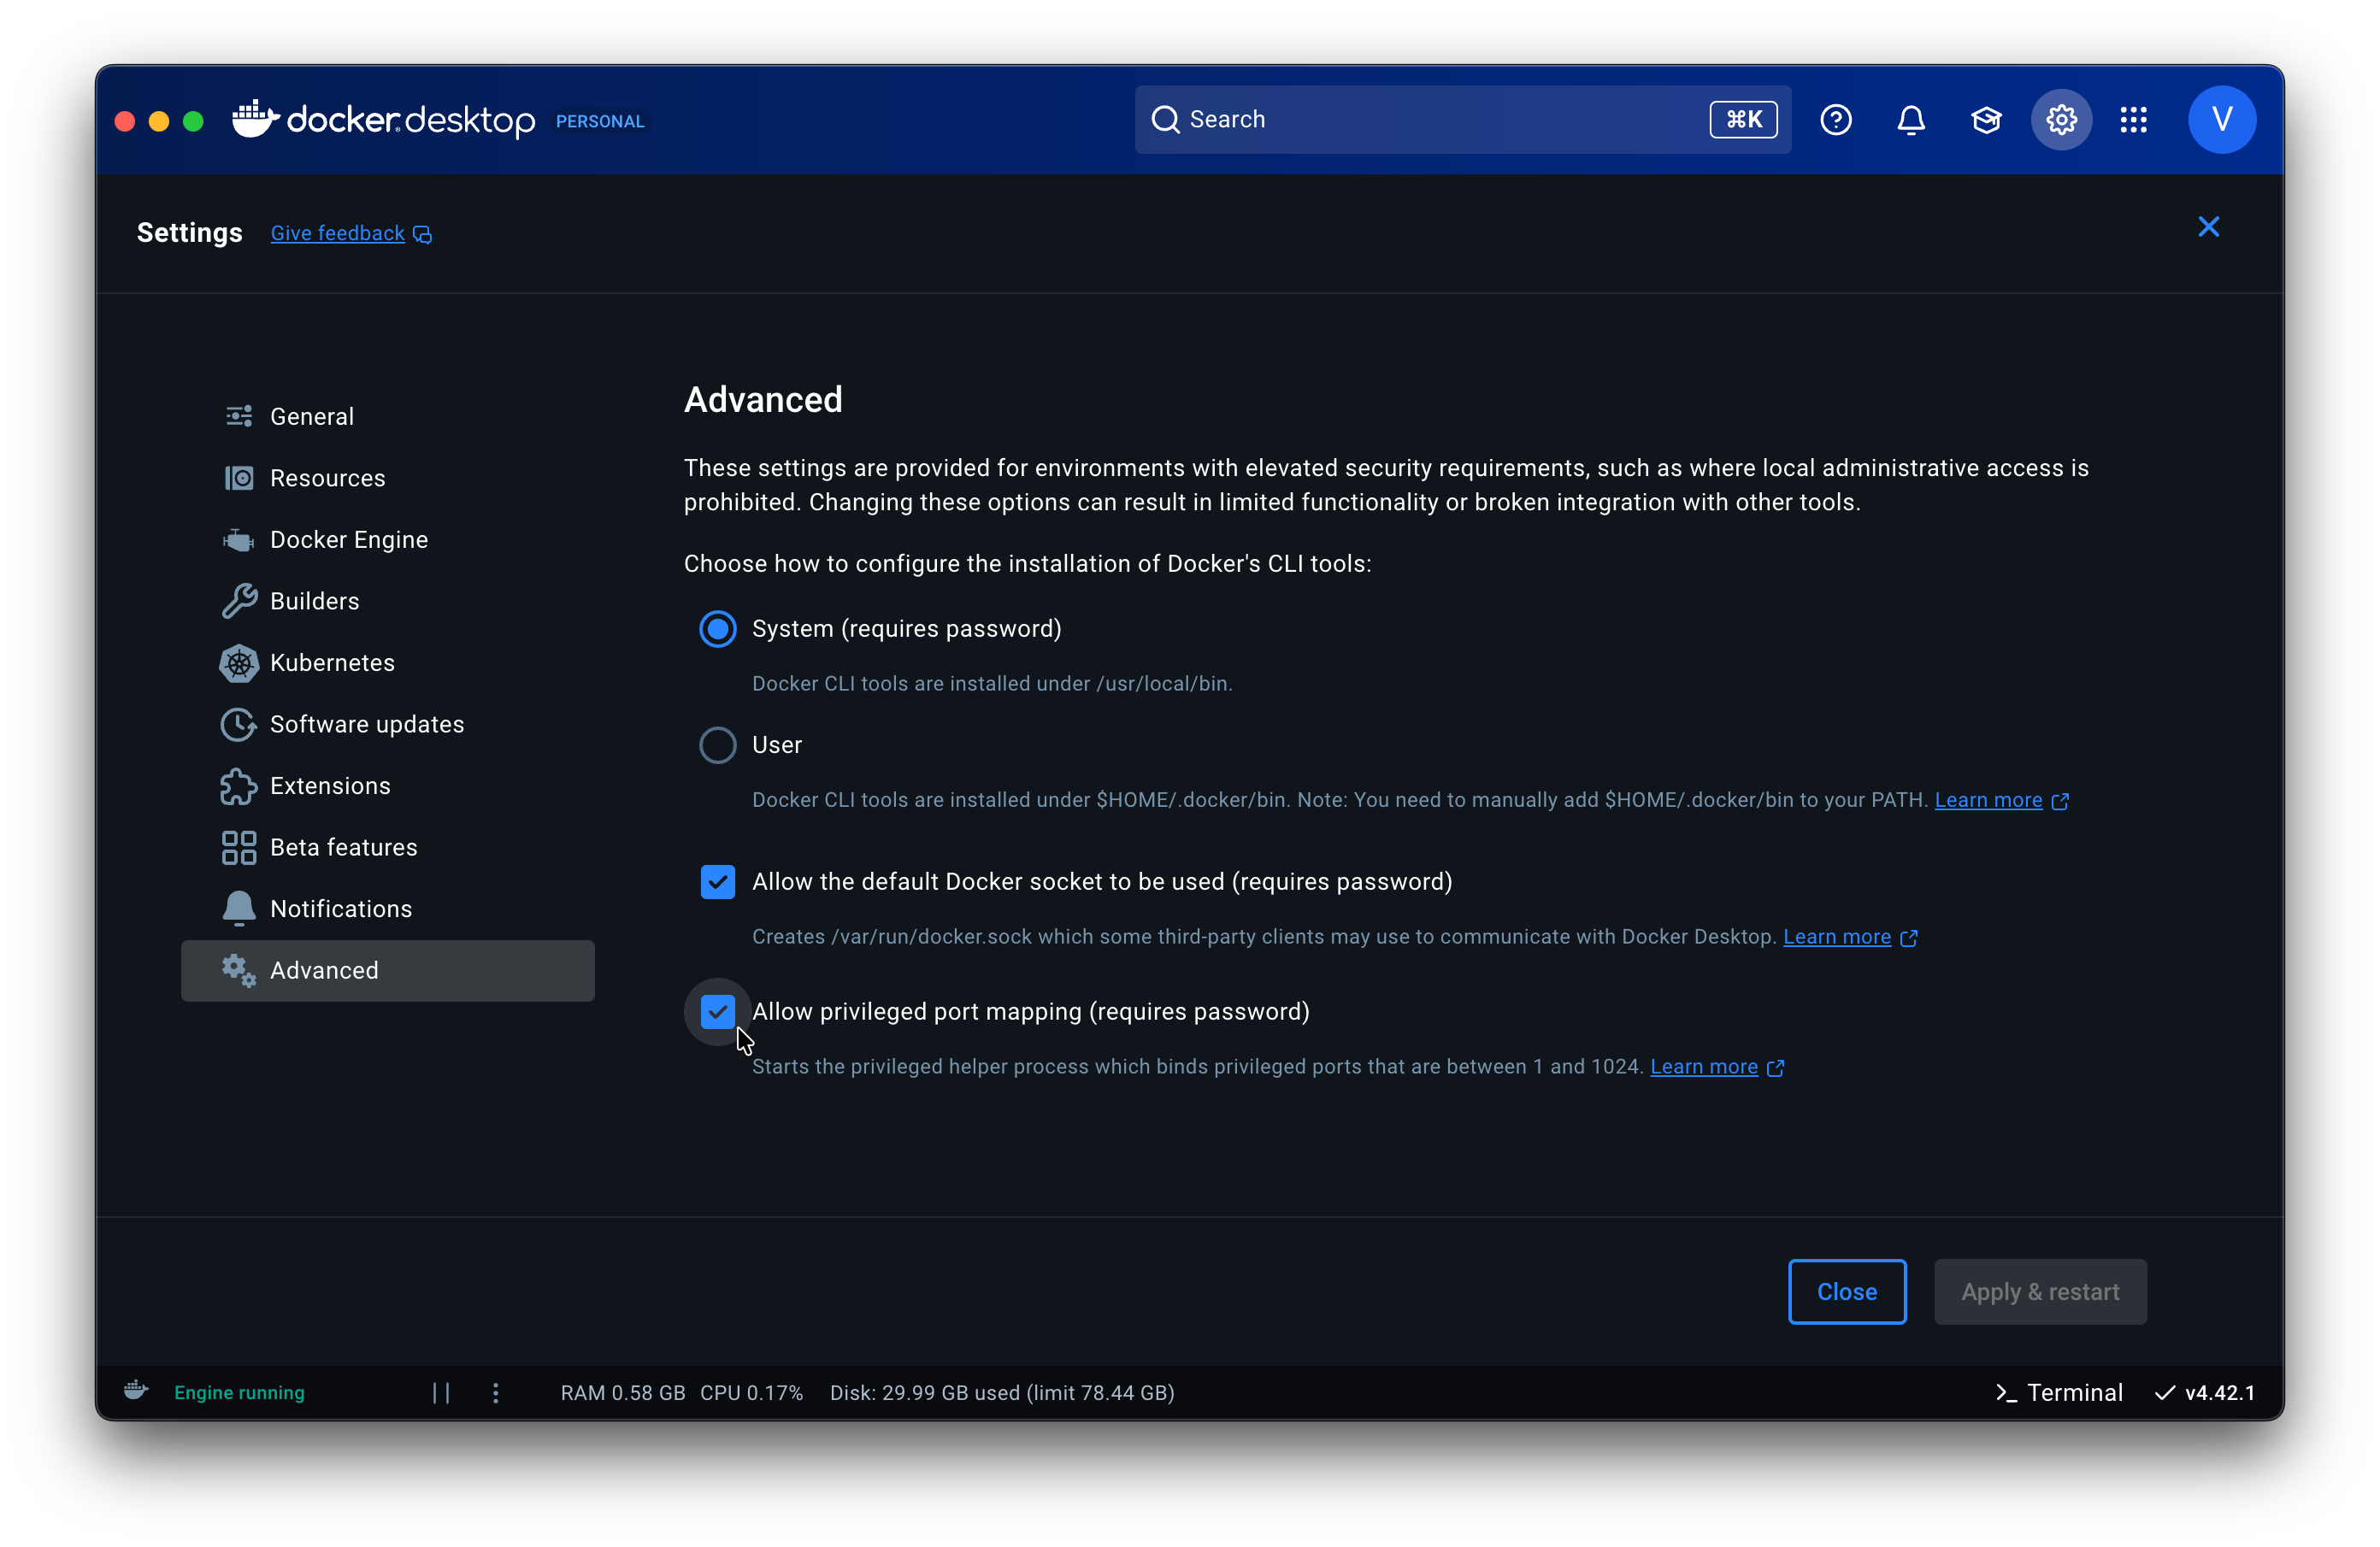This screenshot has height=1547, width=2380.
Task: Open Learn more link for docker.sock
Action: [x=1837, y=937]
